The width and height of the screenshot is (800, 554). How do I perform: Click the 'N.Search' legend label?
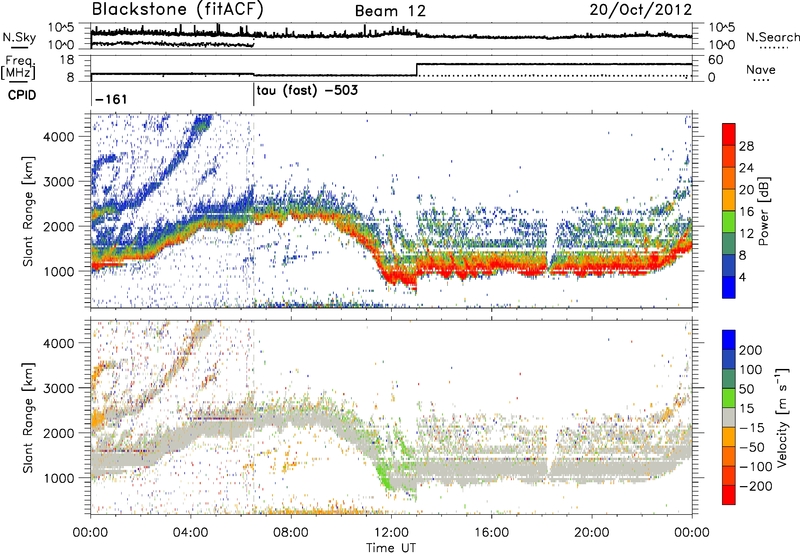coord(773,37)
